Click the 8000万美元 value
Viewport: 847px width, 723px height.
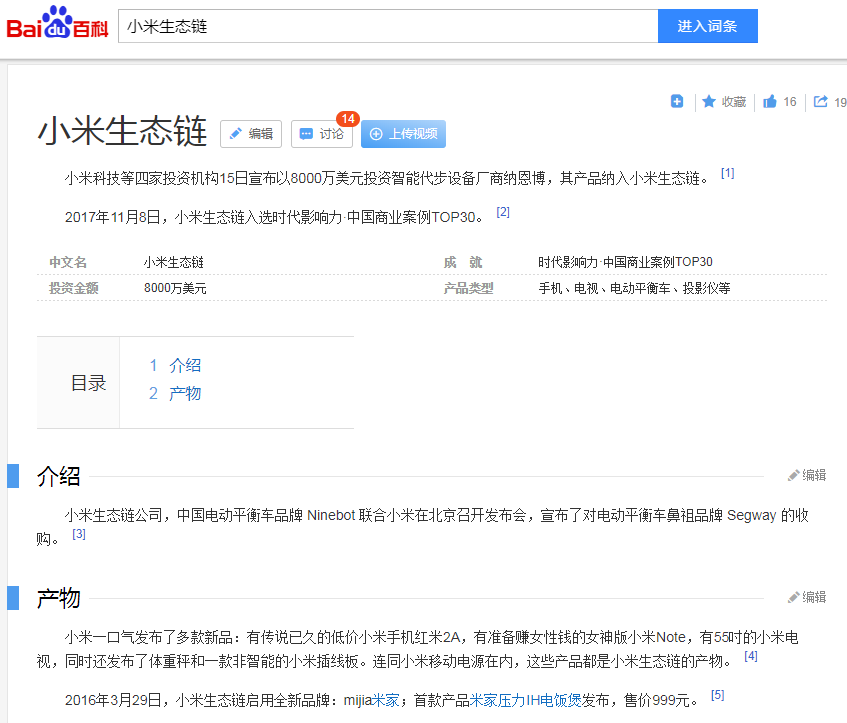(175, 288)
